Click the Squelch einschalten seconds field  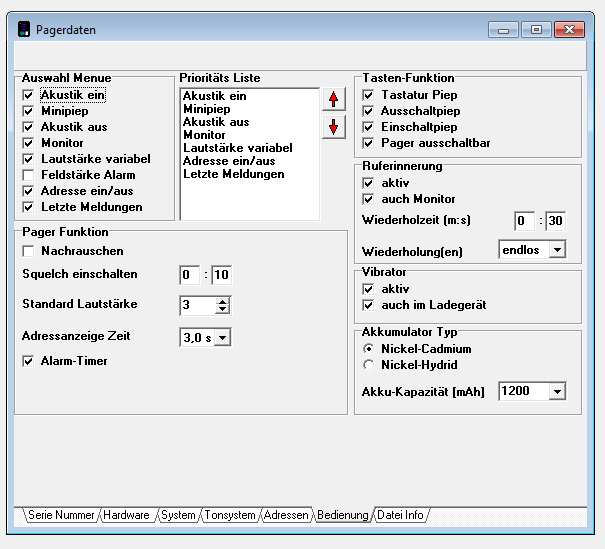pos(222,274)
